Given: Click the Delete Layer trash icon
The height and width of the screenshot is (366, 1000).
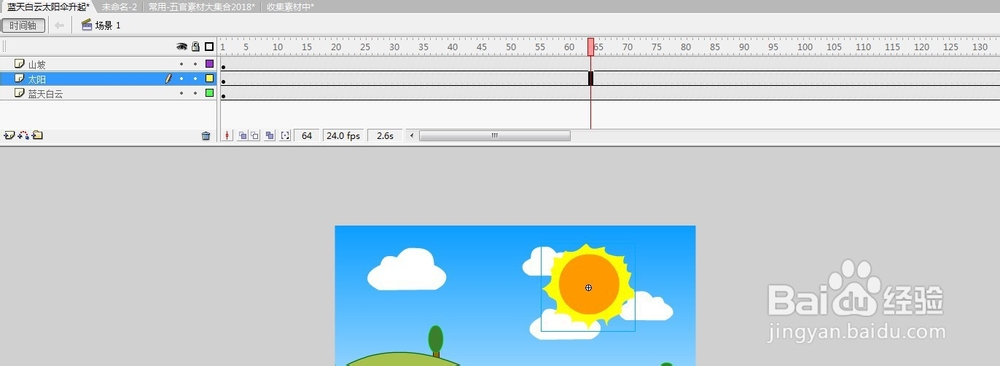Looking at the screenshot, I should point(205,136).
